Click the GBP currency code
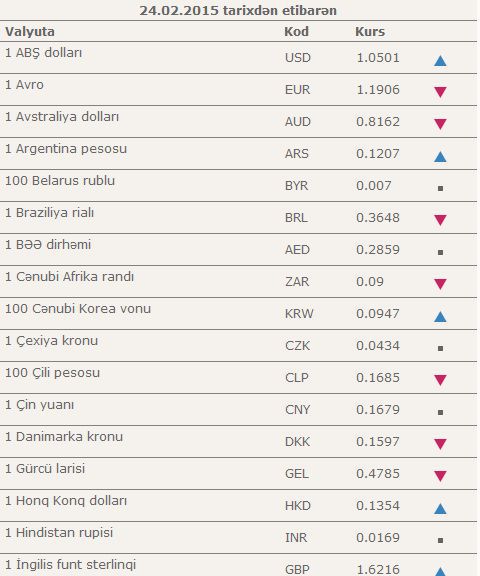480x576 pixels. coord(297,569)
